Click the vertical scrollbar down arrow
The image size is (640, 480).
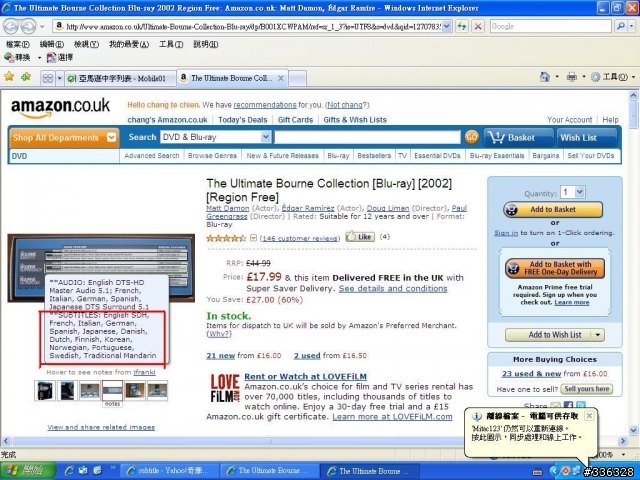coord(633,430)
